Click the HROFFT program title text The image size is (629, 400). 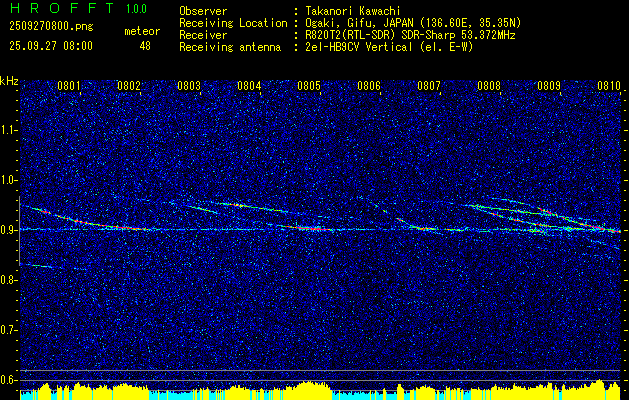(62, 8)
